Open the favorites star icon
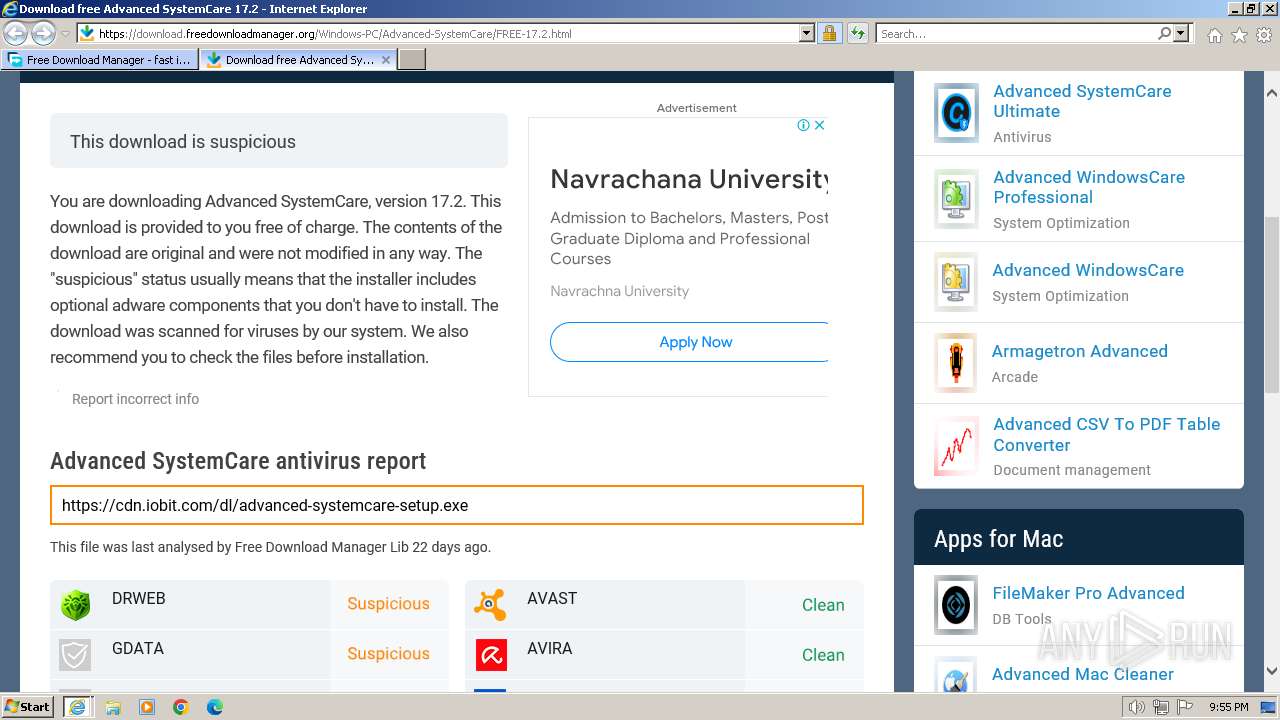 (1239, 35)
